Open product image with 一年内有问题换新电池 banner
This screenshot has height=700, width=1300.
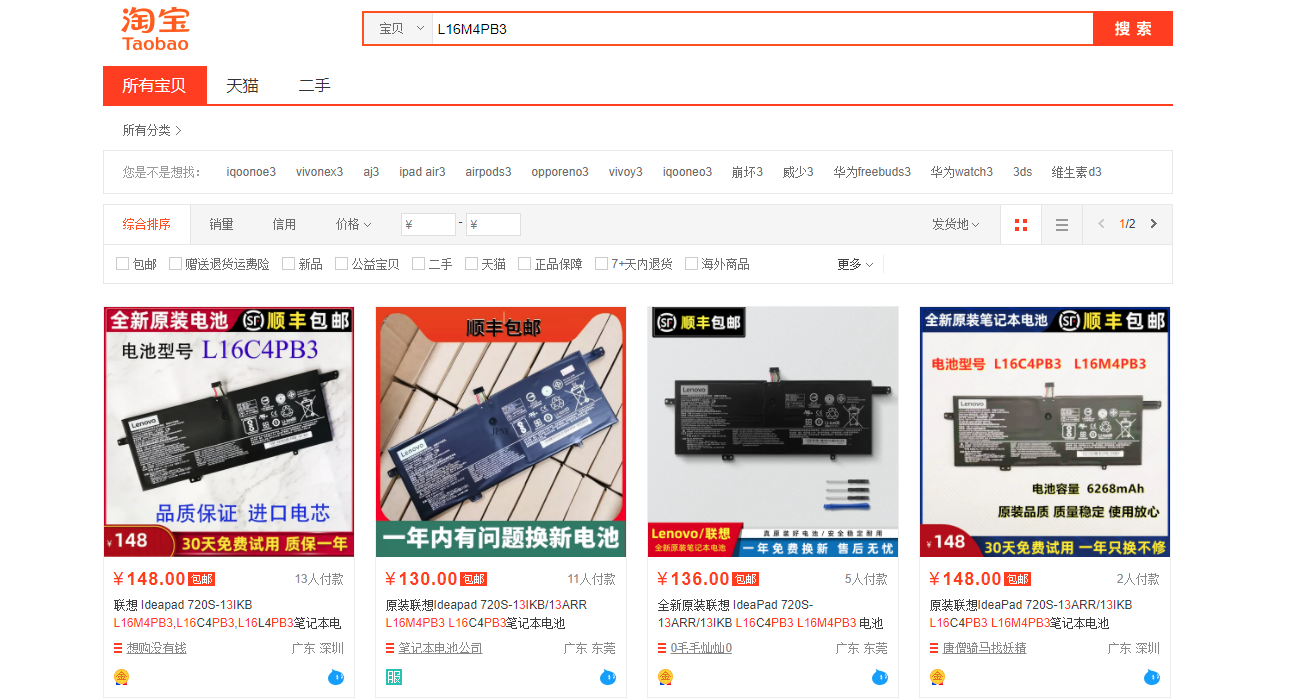(501, 432)
